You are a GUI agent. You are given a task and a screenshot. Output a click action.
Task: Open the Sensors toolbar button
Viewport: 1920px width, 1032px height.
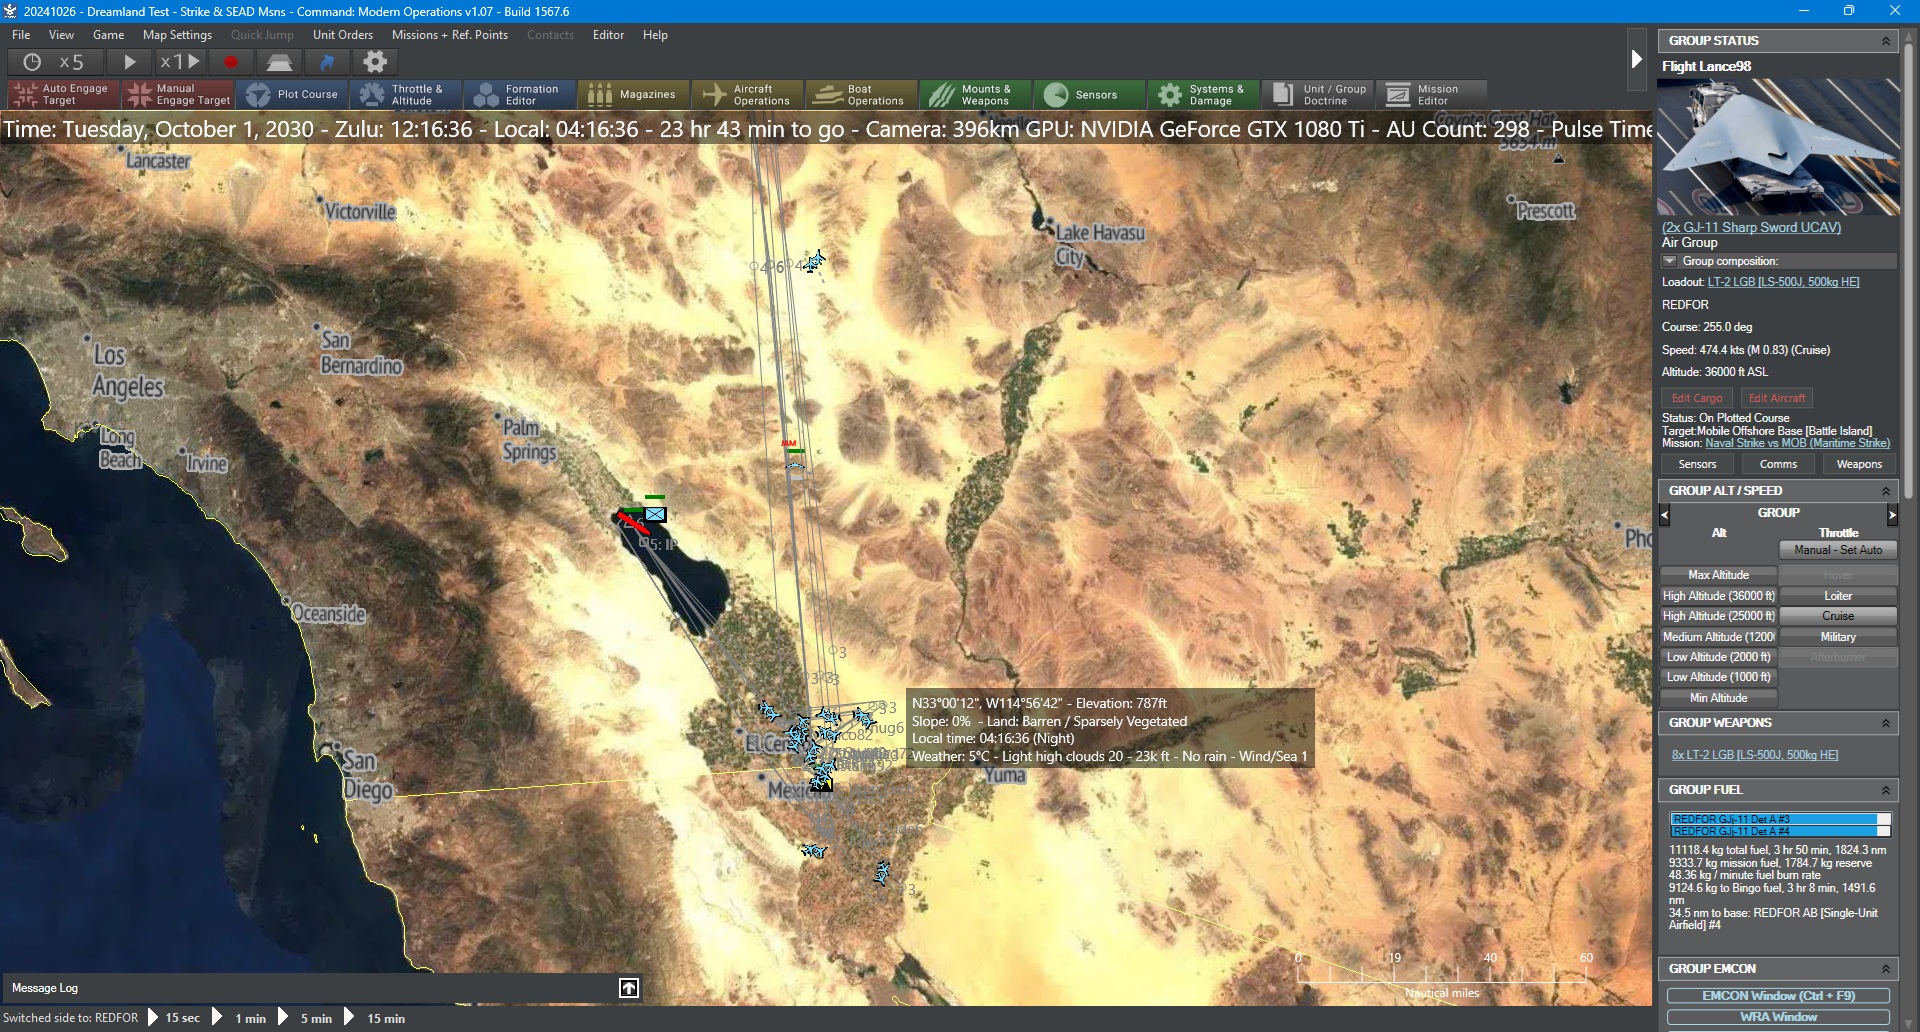[1089, 95]
